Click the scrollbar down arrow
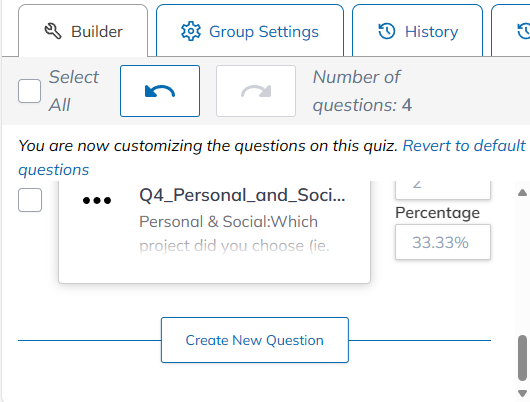 [x=522, y=393]
